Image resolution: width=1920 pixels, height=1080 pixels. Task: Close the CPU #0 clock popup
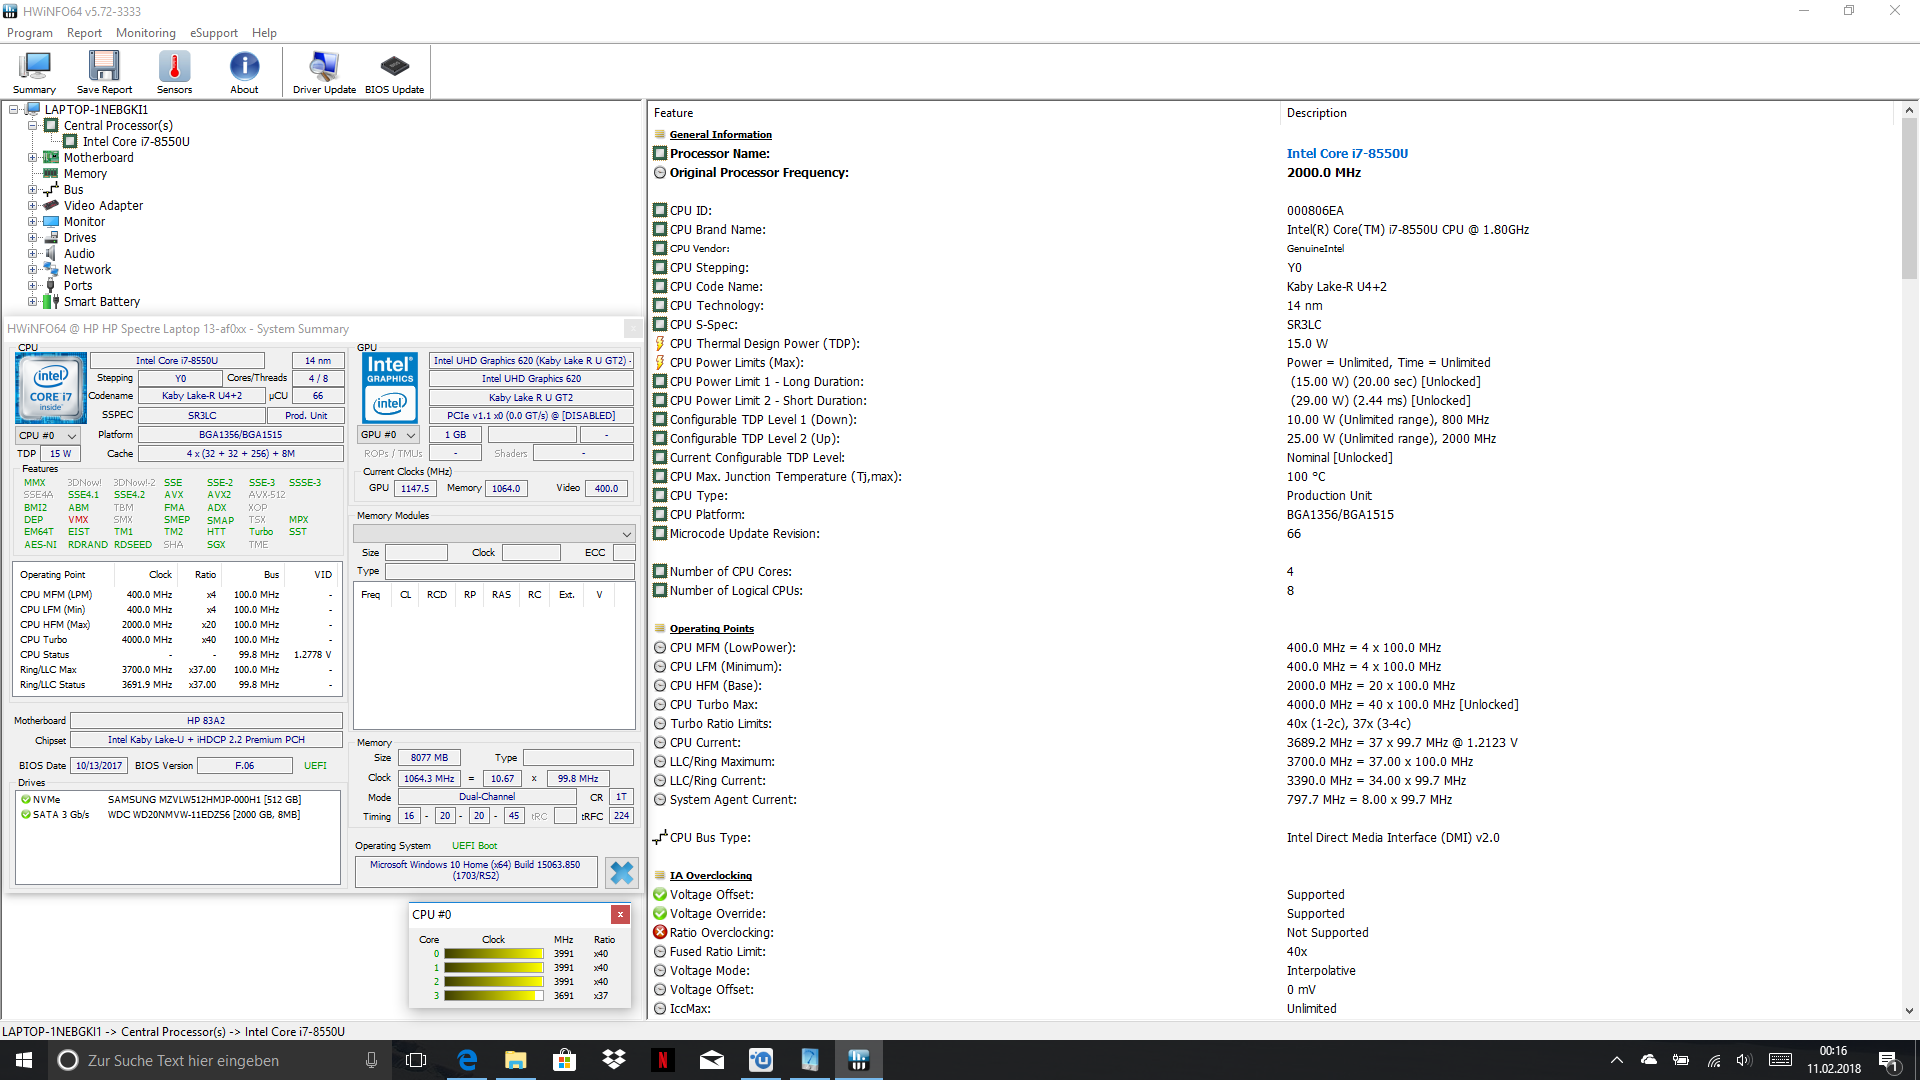coord(620,914)
